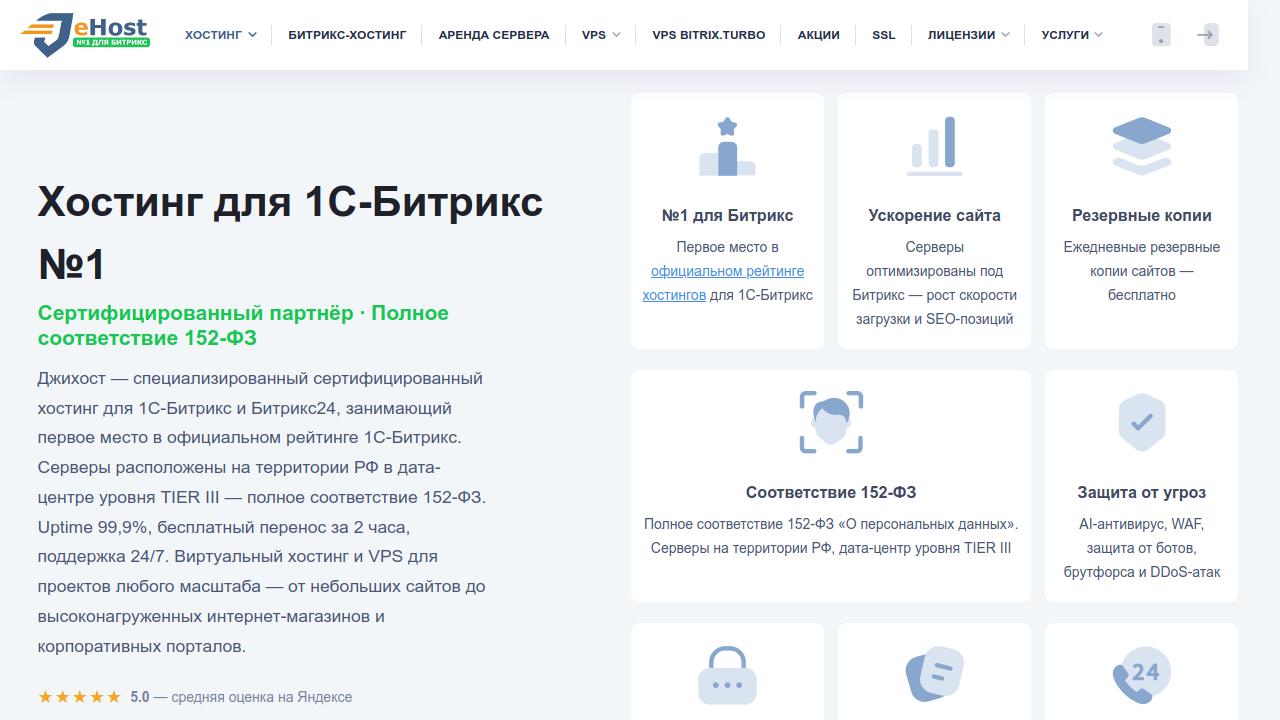
Task: Click the Серверы оптимизированы под Битрикс description
Action: 934,283
